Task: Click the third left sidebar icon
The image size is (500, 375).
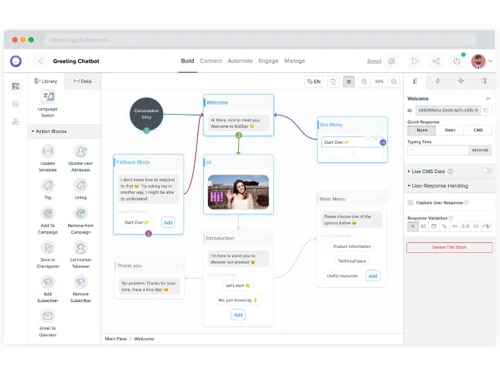Action: 15,121
